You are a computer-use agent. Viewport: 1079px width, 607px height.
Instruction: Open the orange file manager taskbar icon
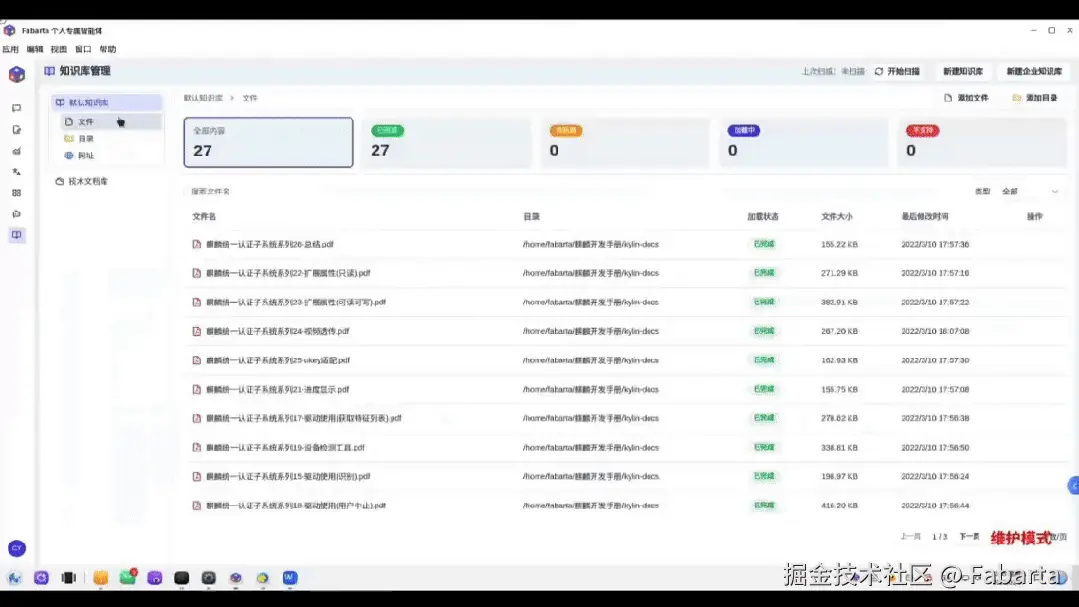pyautogui.click(x=100, y=578)
